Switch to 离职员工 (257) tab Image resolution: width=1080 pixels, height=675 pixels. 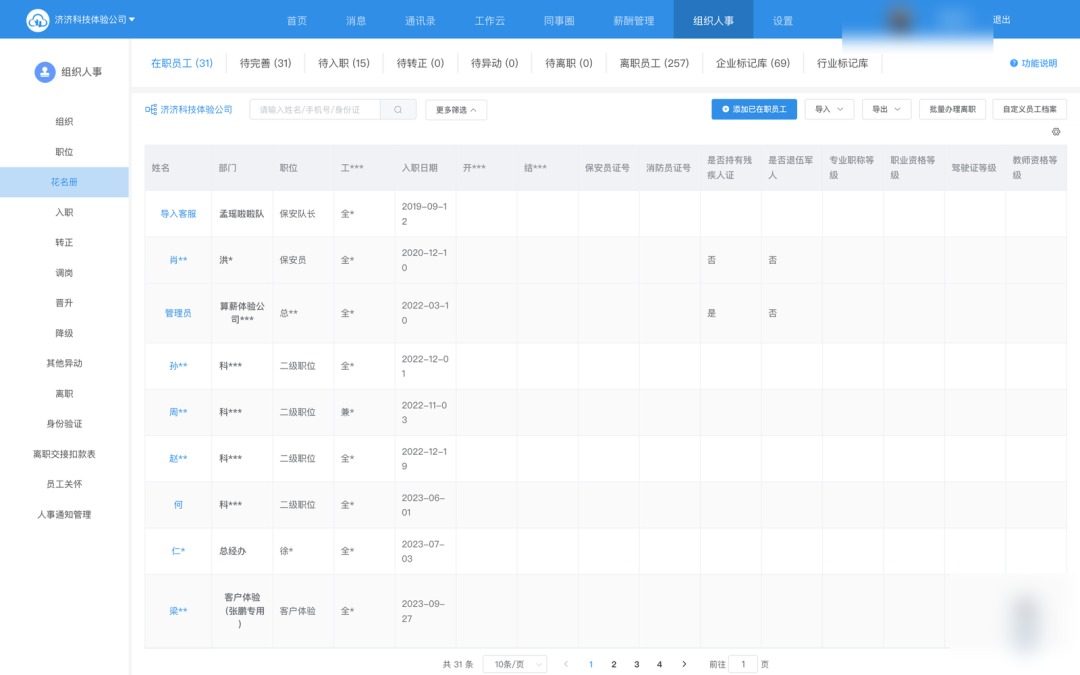(654, 63)
